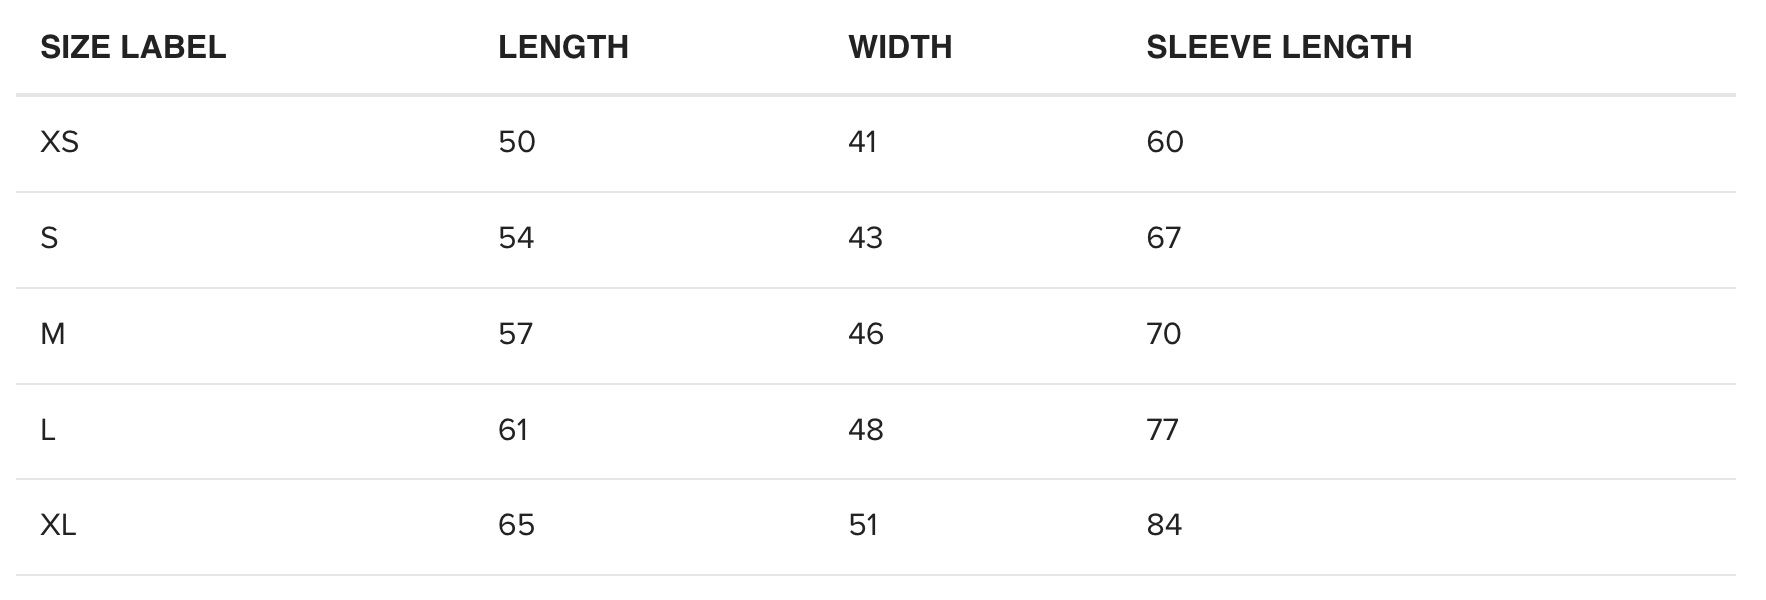The image size is (1766, 600).
Task: Select the S length value 54
Action: coord(516,238)
